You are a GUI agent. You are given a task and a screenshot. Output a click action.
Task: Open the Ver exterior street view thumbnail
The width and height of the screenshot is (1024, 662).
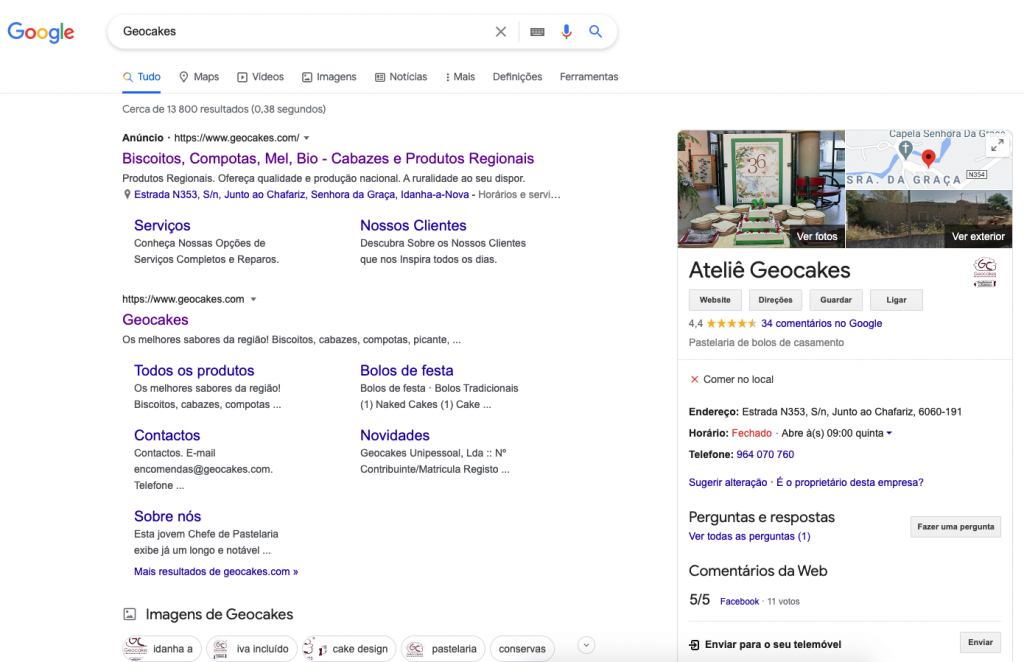click(929, 219)
